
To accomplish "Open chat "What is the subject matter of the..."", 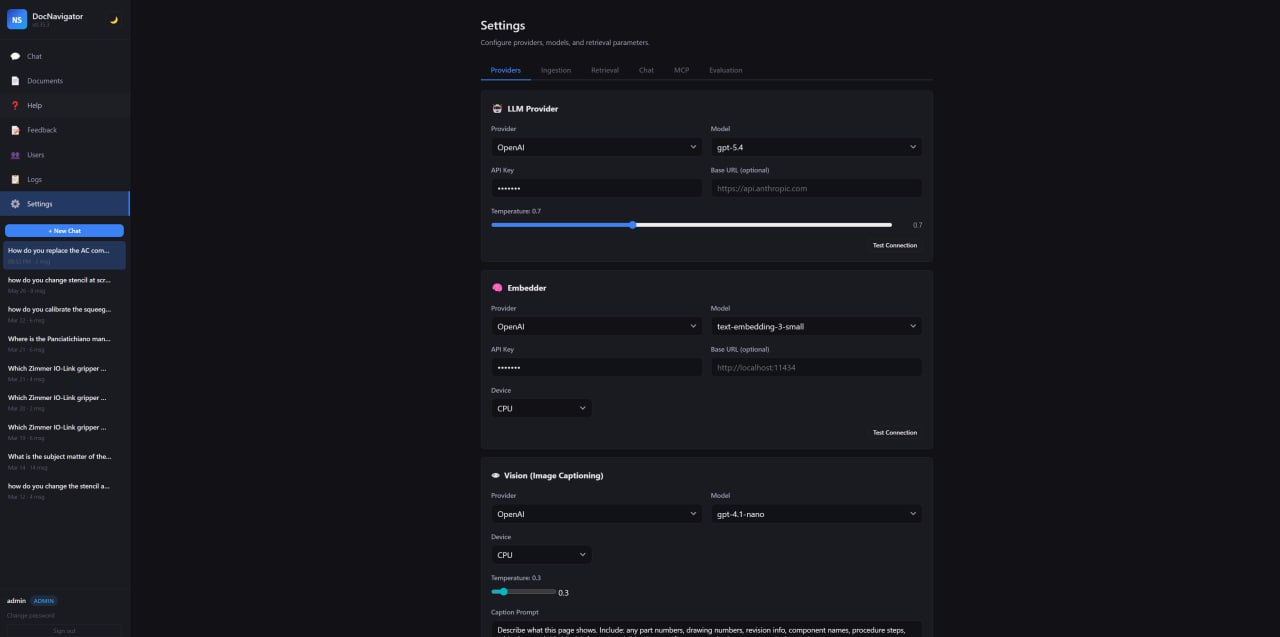I will click(64, 461).
